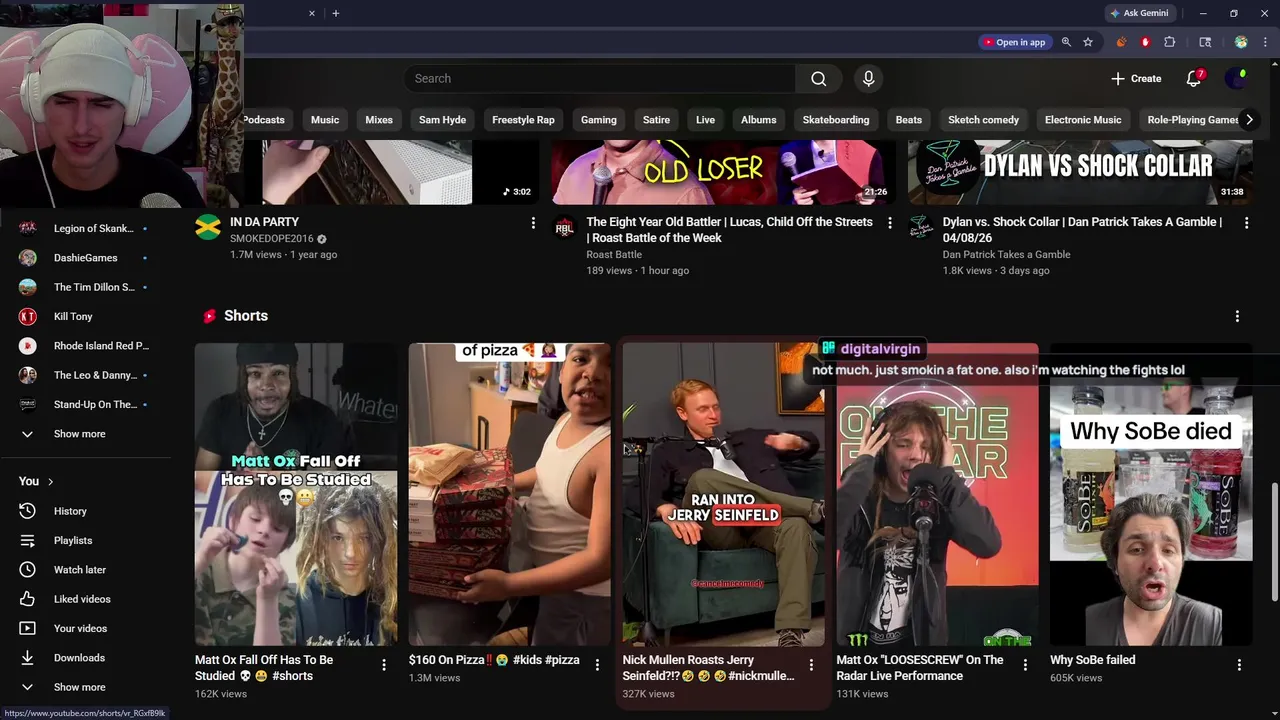This screenshot has height=720, width=1280.
Task: Play Nick Mullen Jerry Seinfeld short thumbnail
Action: 723,495
